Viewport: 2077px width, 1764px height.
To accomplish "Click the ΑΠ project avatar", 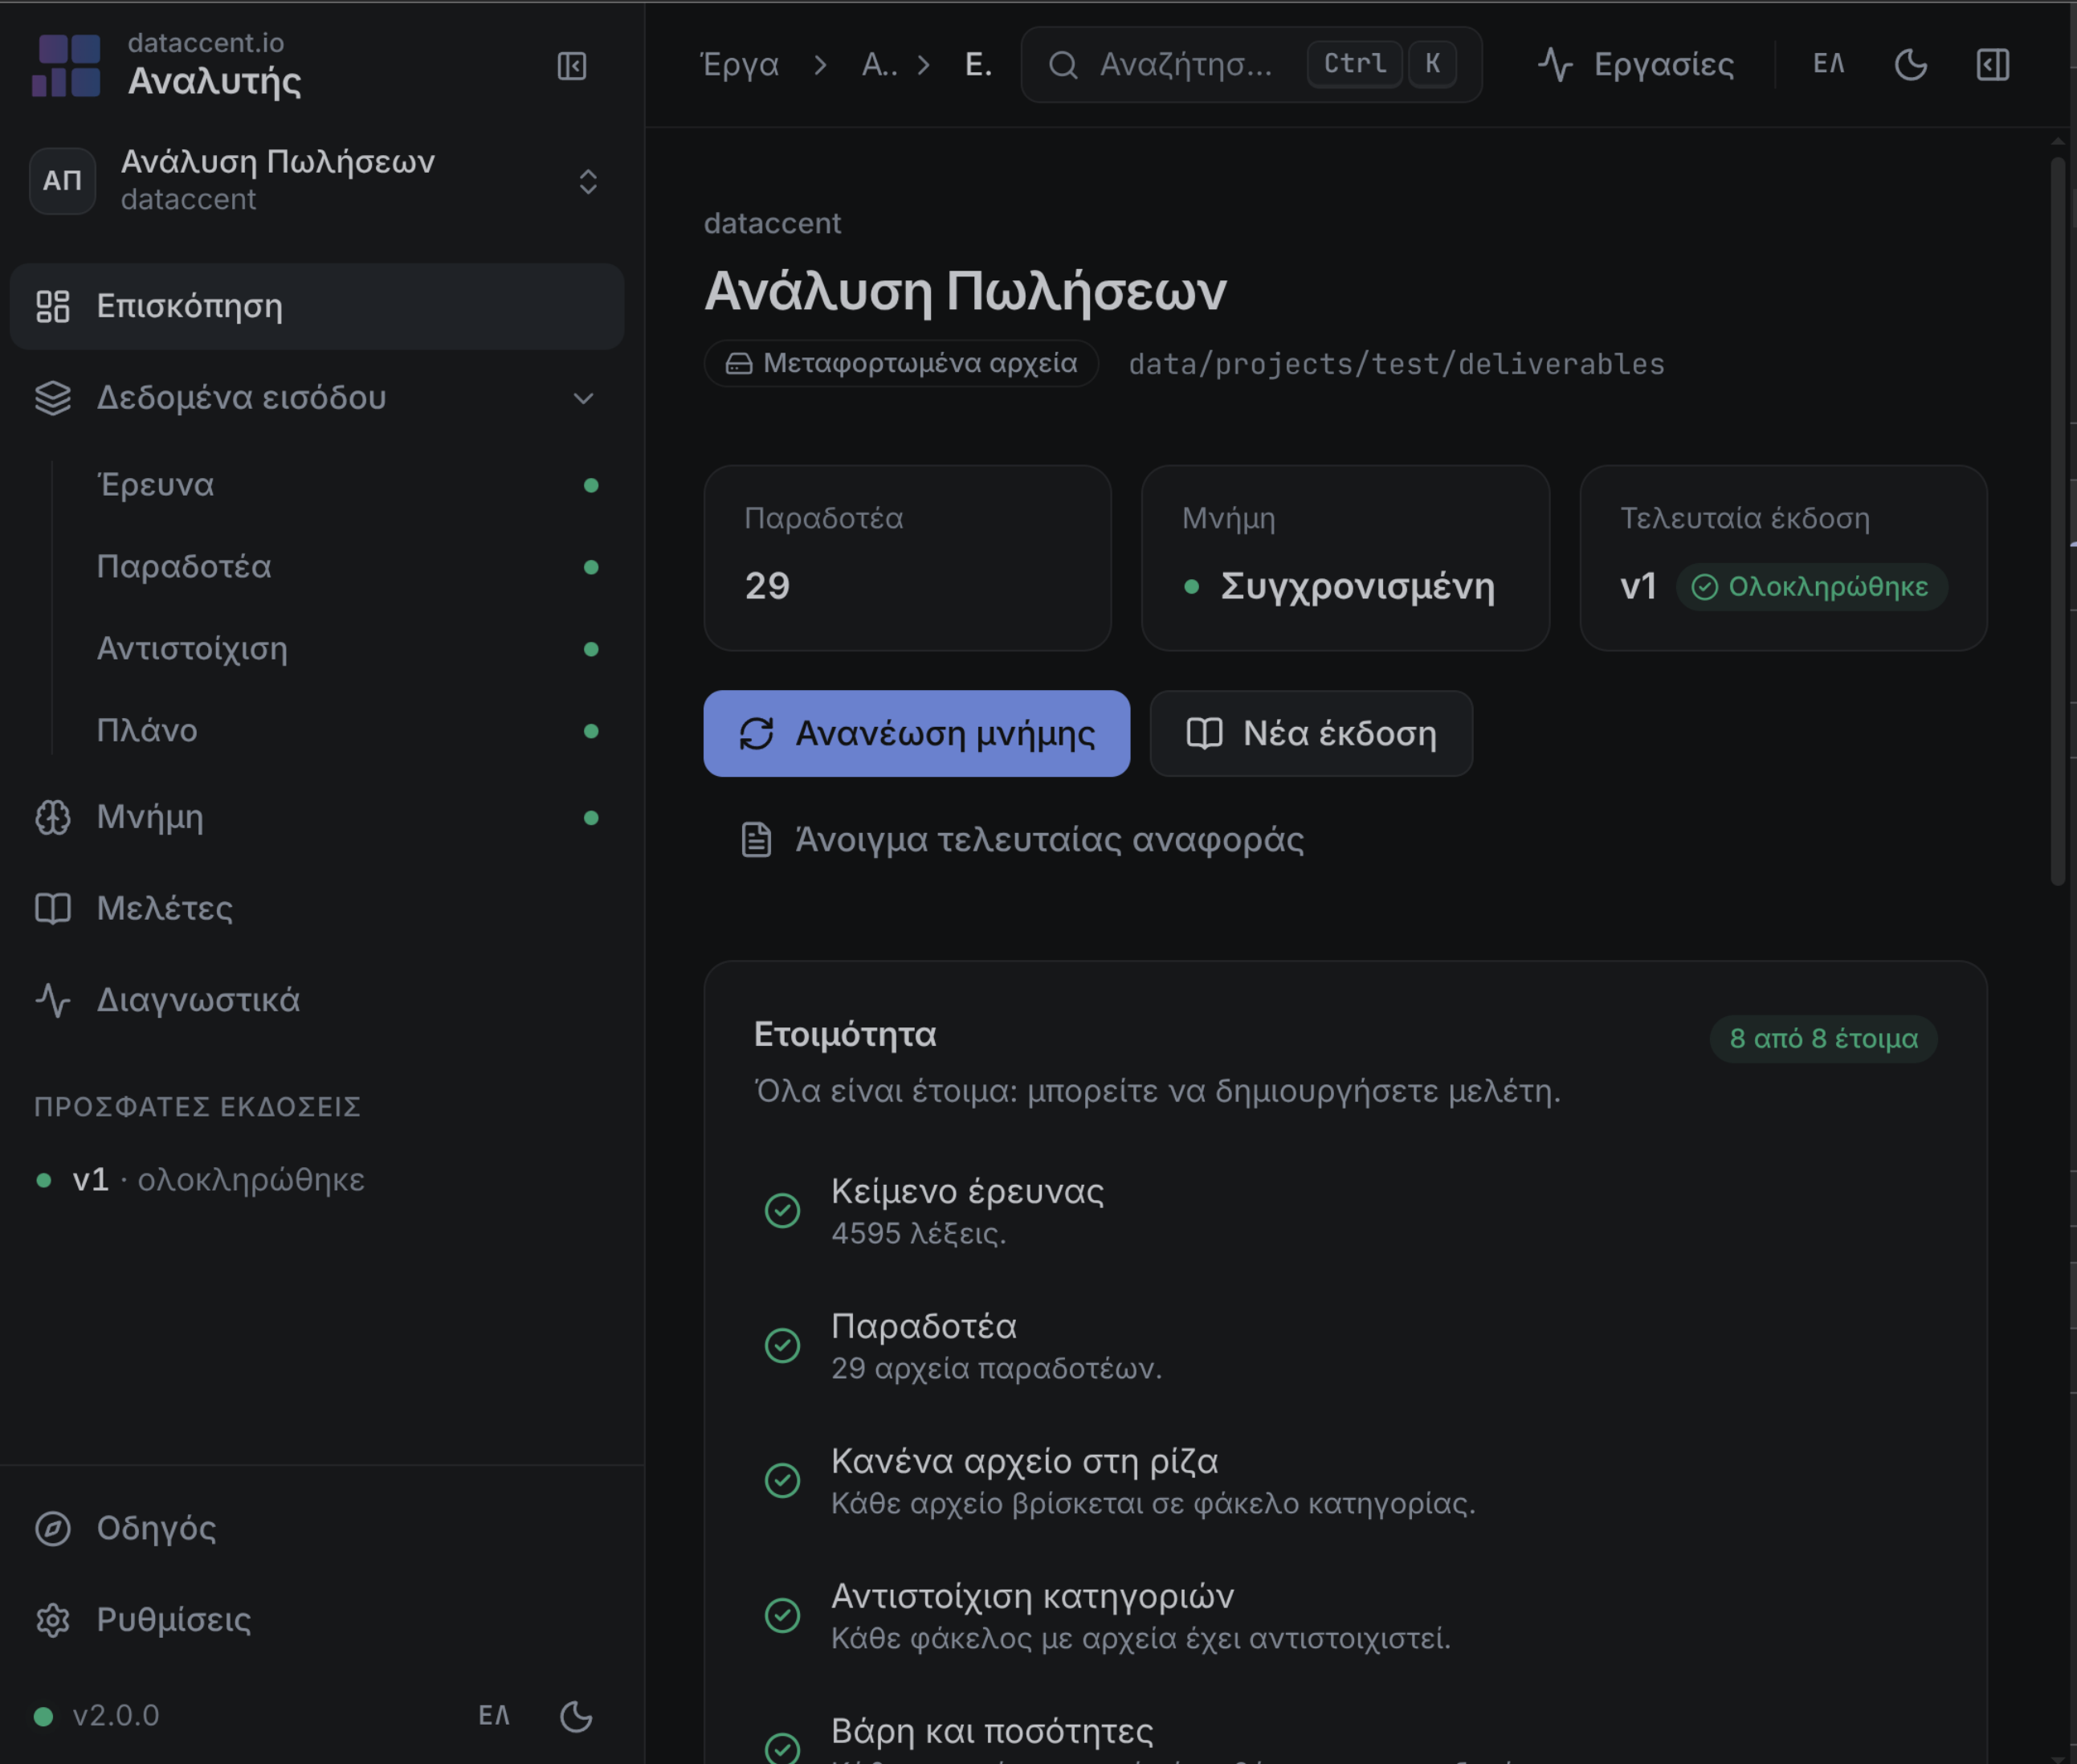I will tap(62, 180).
